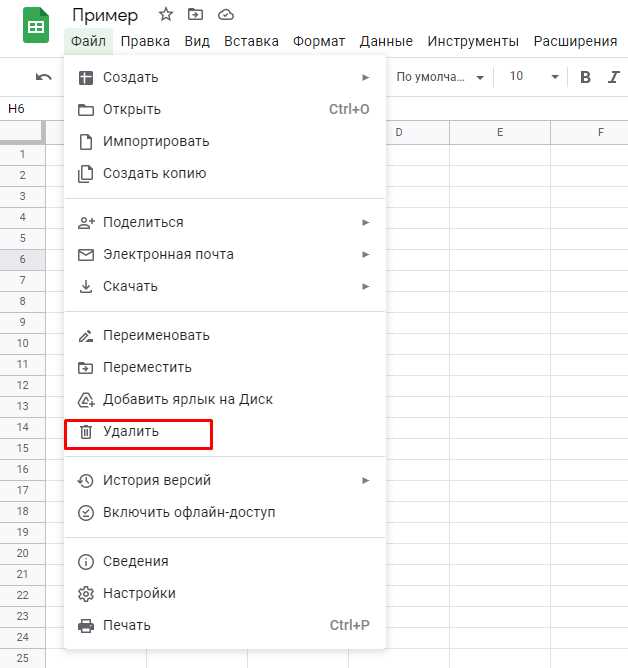Expand the Электронная почта submenu arrow

365,254
